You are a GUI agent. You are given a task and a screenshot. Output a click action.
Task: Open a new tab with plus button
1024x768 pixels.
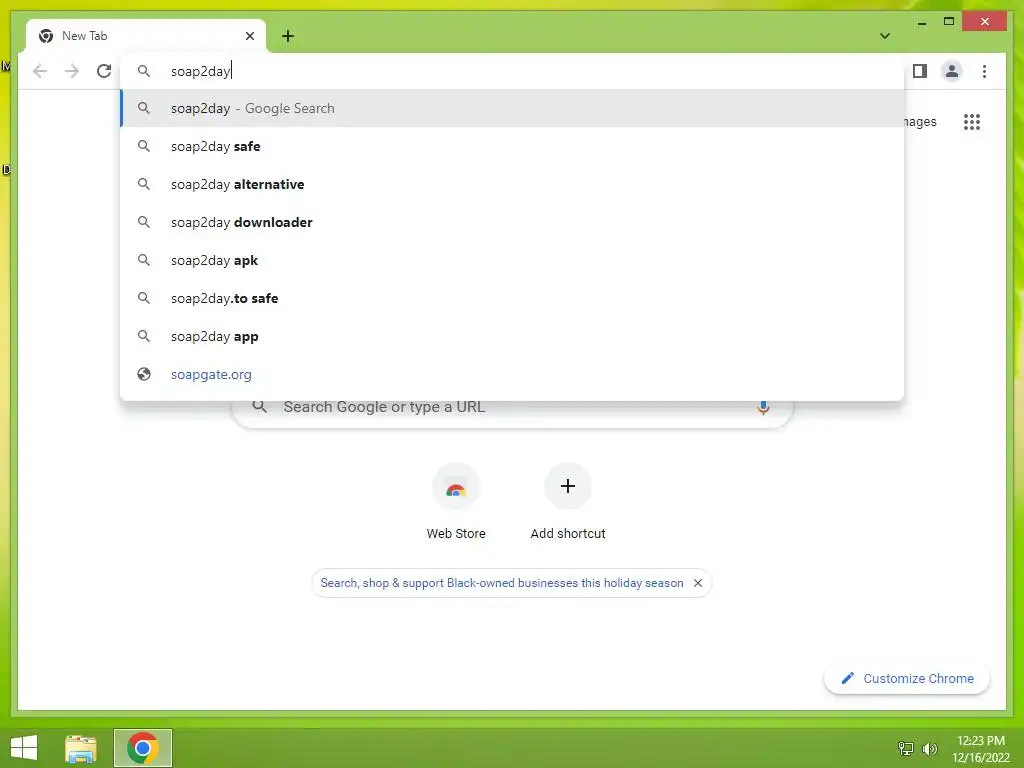coord(288,36)
